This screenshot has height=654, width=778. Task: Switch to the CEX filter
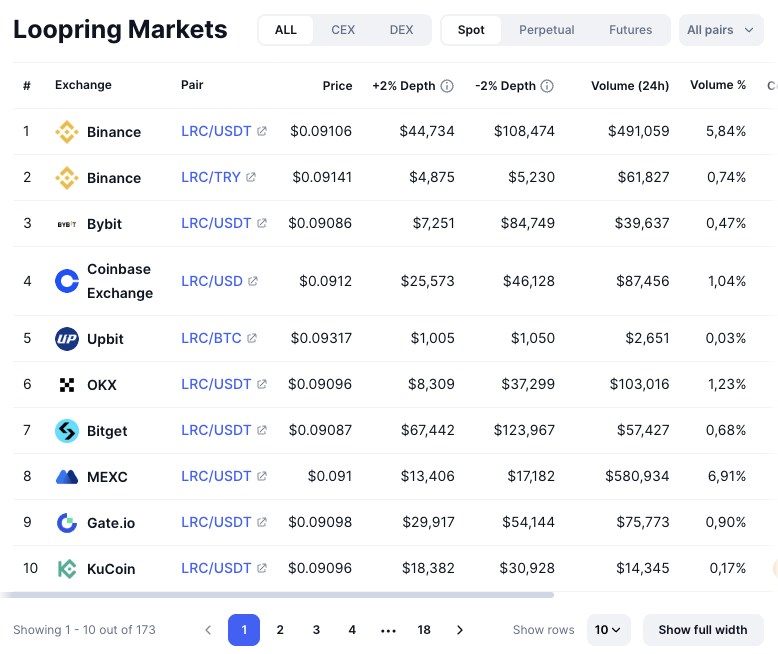[x=343, y=30]
